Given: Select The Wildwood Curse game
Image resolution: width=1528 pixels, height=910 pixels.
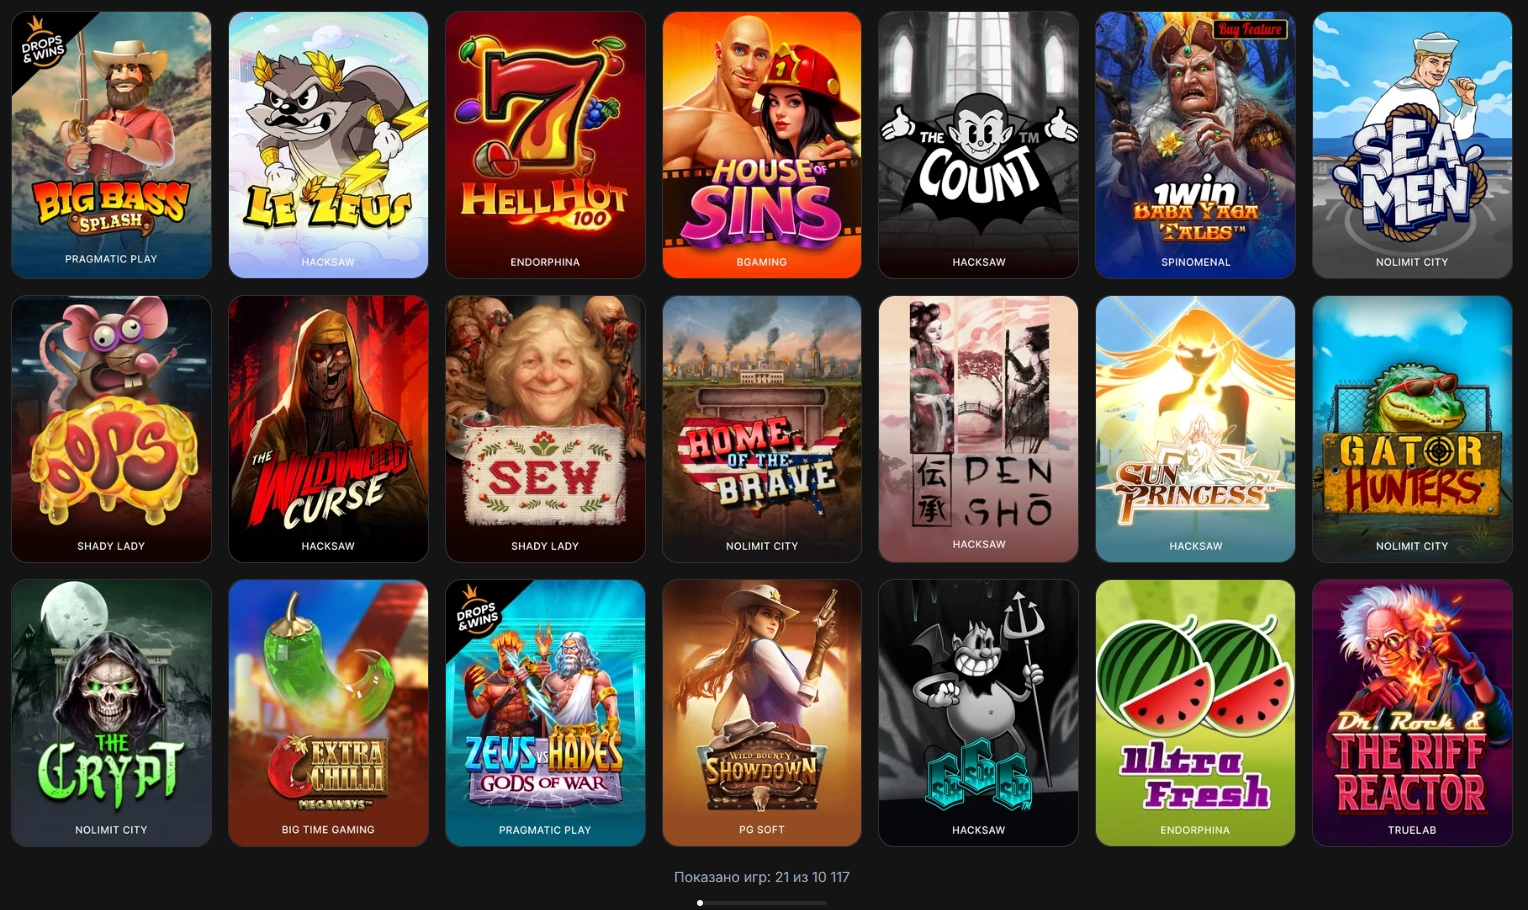Looking at the screenshot, I should pos(328,429).
